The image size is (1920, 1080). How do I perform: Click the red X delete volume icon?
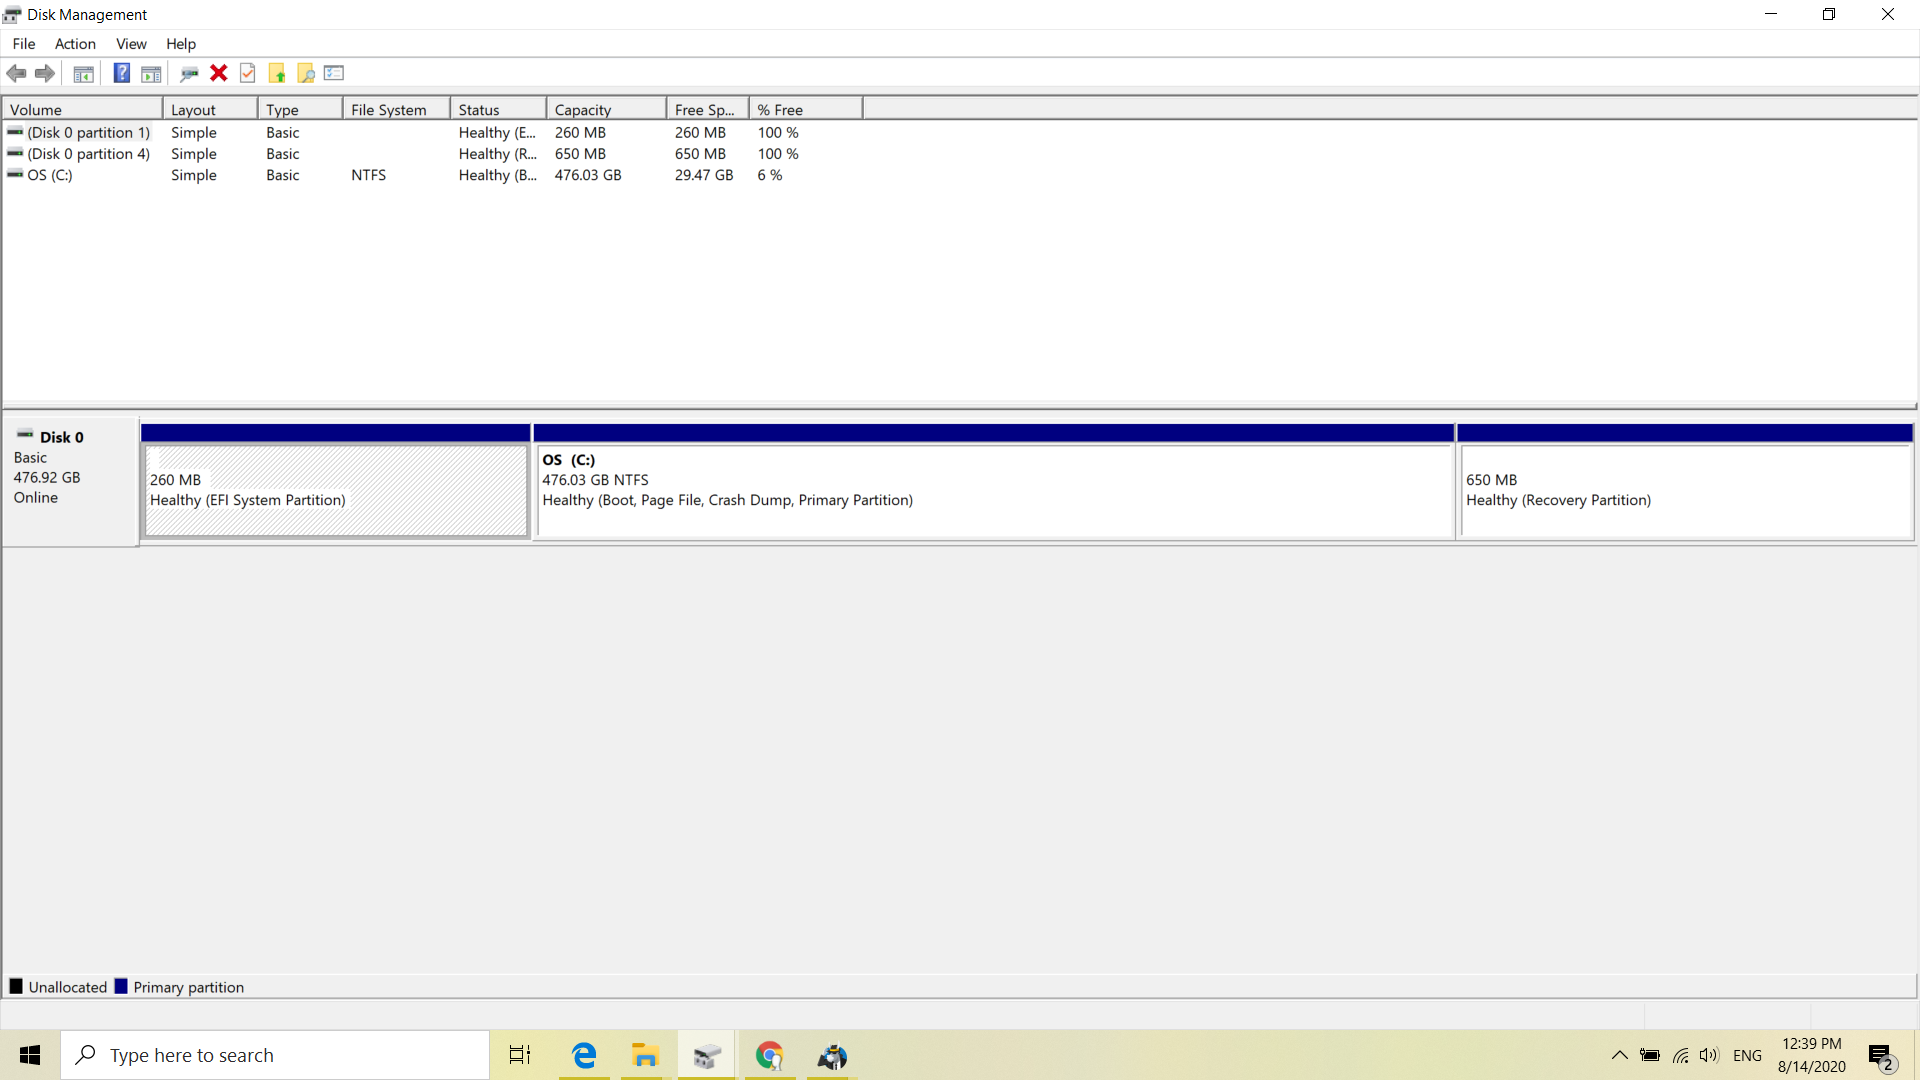[219, 73]
